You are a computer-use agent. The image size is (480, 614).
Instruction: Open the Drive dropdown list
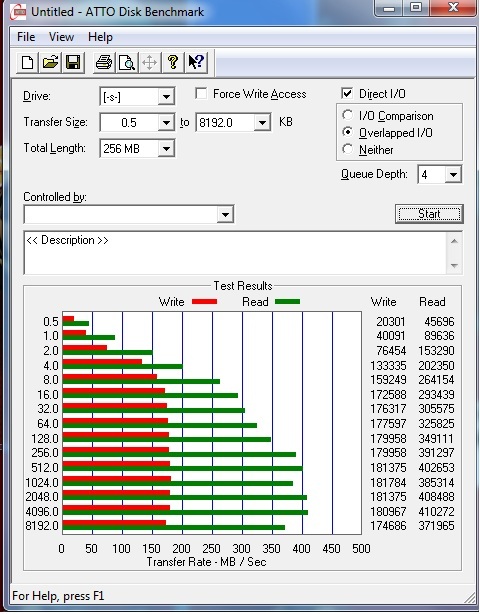pyautogui.click(x=166, y=97)
